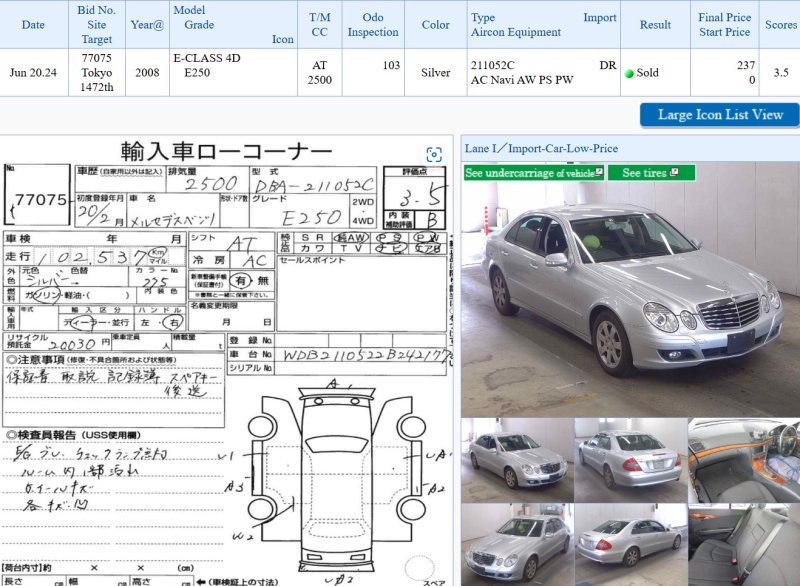
Task: Click the 1472th target text
Action: pos(96,87)
